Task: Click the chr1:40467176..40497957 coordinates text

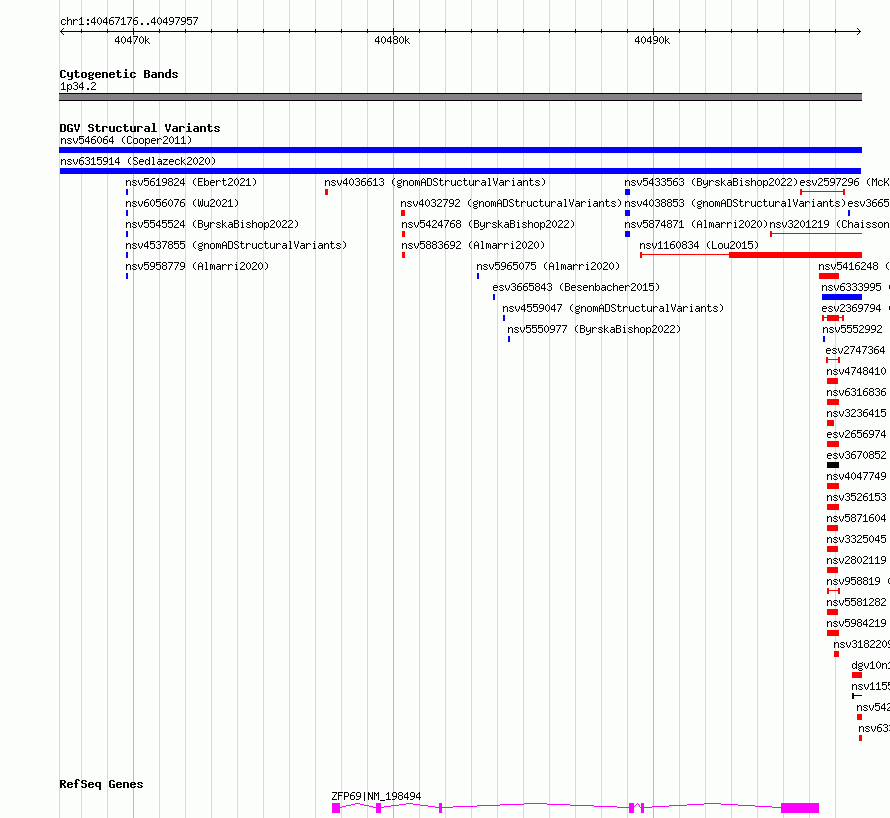Action: click(x=129, y=21)
